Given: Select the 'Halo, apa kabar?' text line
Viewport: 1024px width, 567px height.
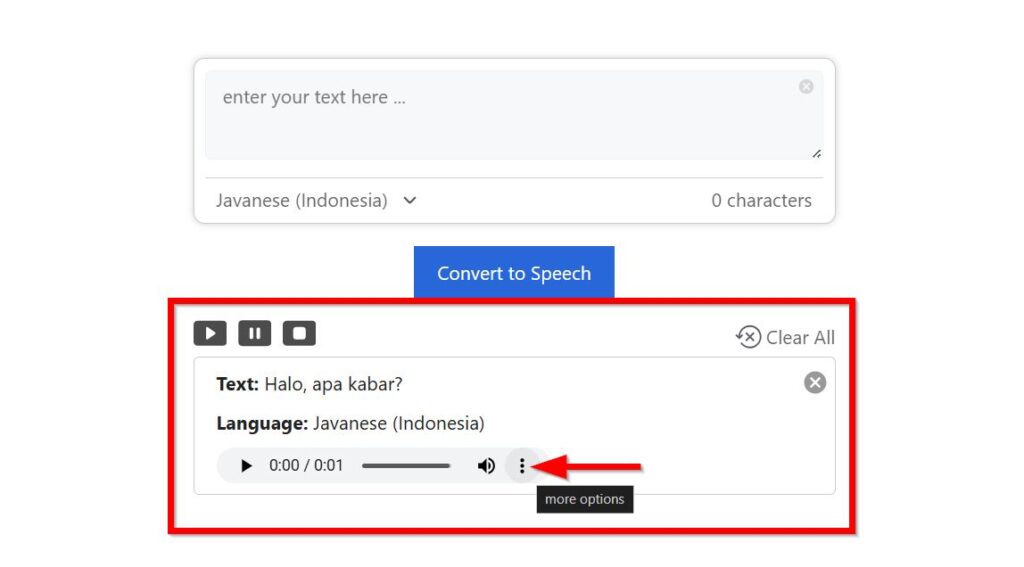Looking at the screenshot, I should point(310,384).
